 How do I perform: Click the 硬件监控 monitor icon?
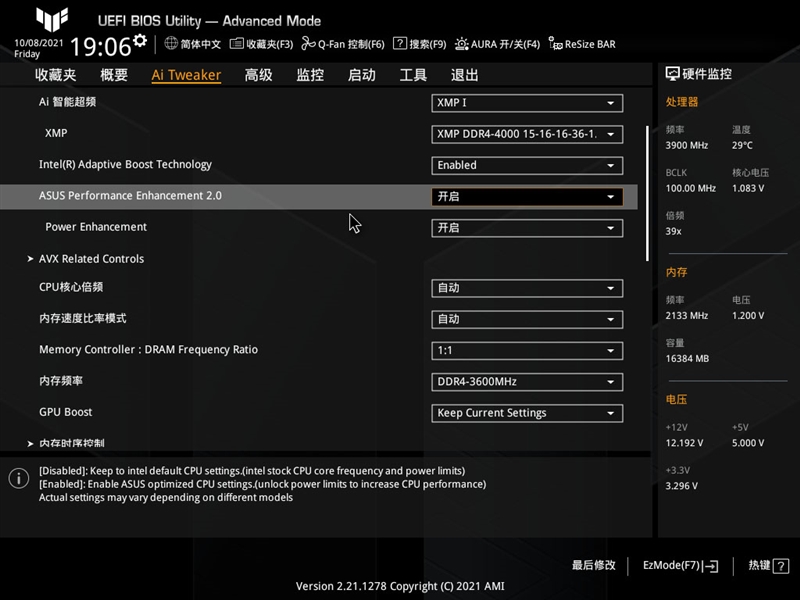[672, 74]
